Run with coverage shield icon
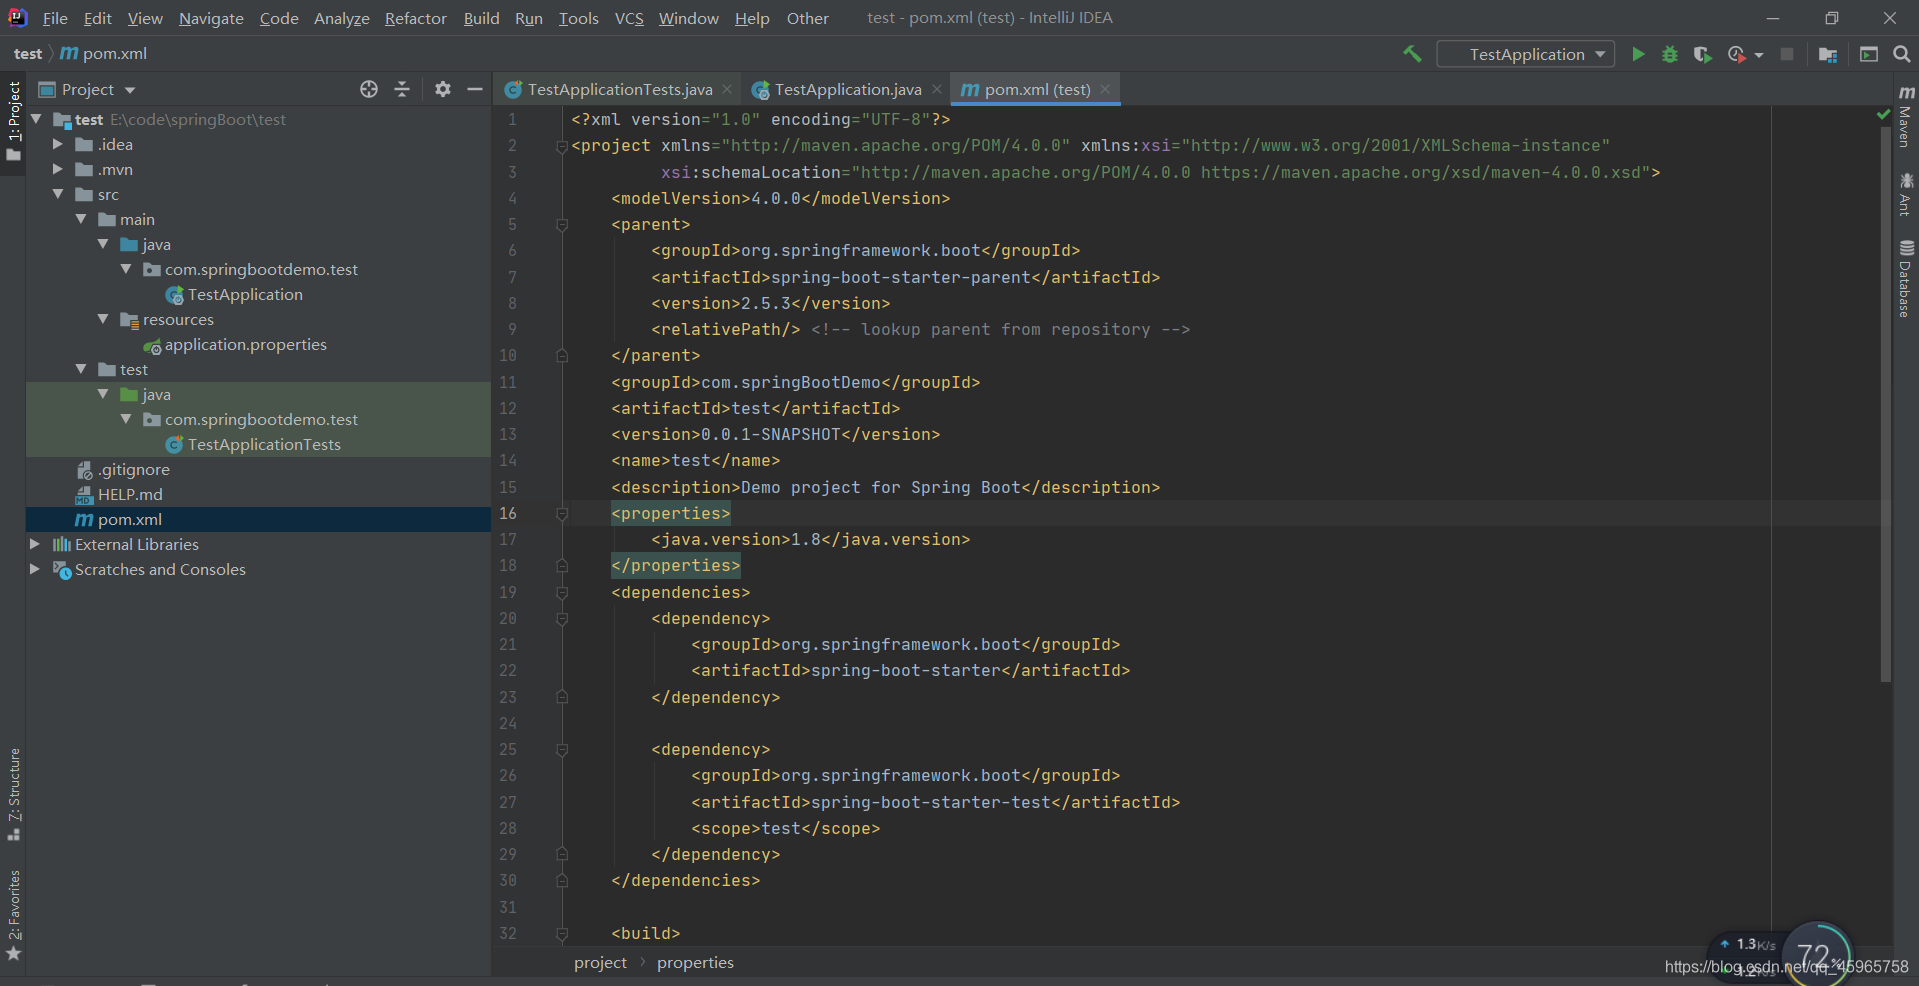 coord(1702,54)
